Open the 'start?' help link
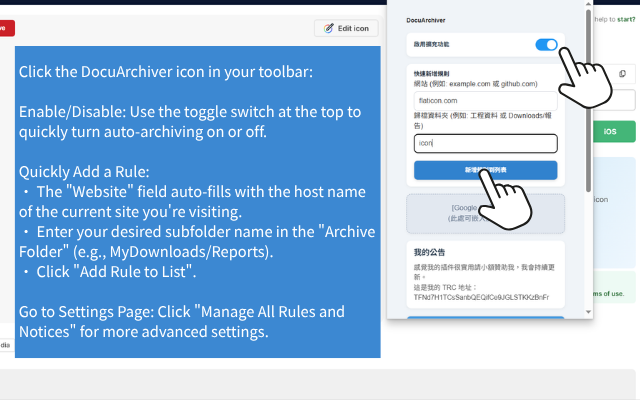 tap(626, 19)
